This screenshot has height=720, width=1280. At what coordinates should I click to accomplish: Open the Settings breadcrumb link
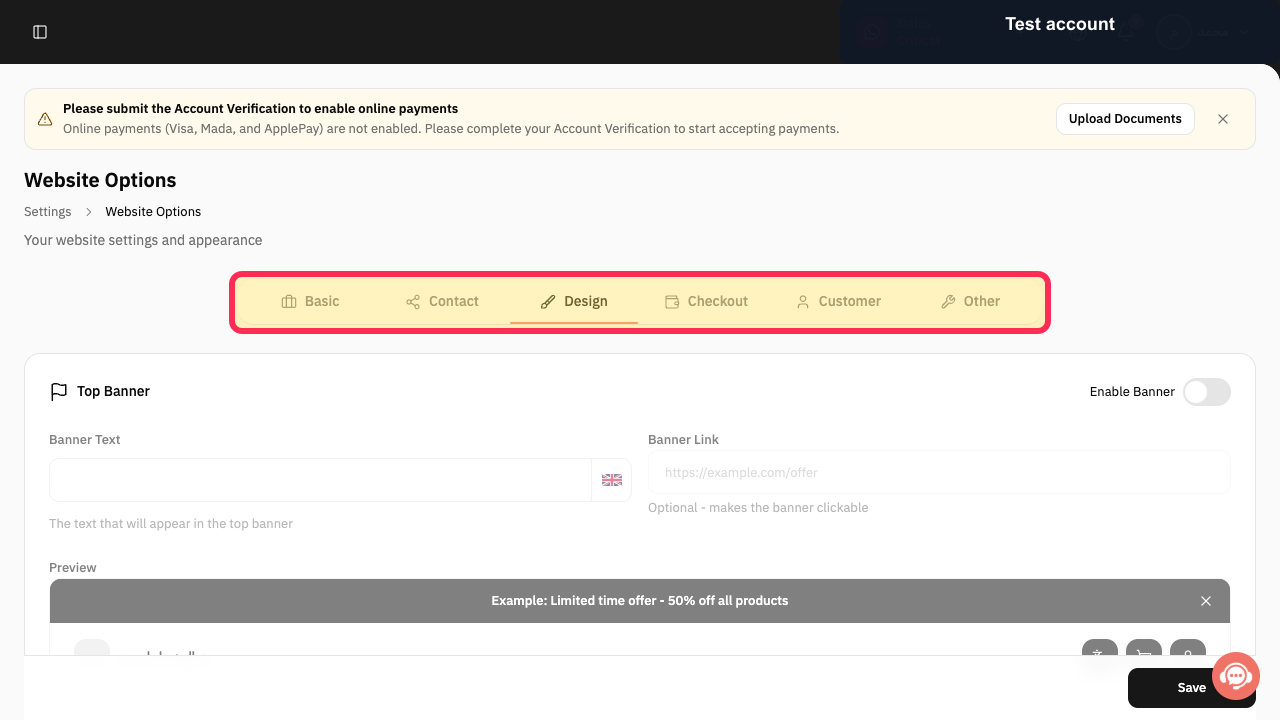tap(48, 212)
